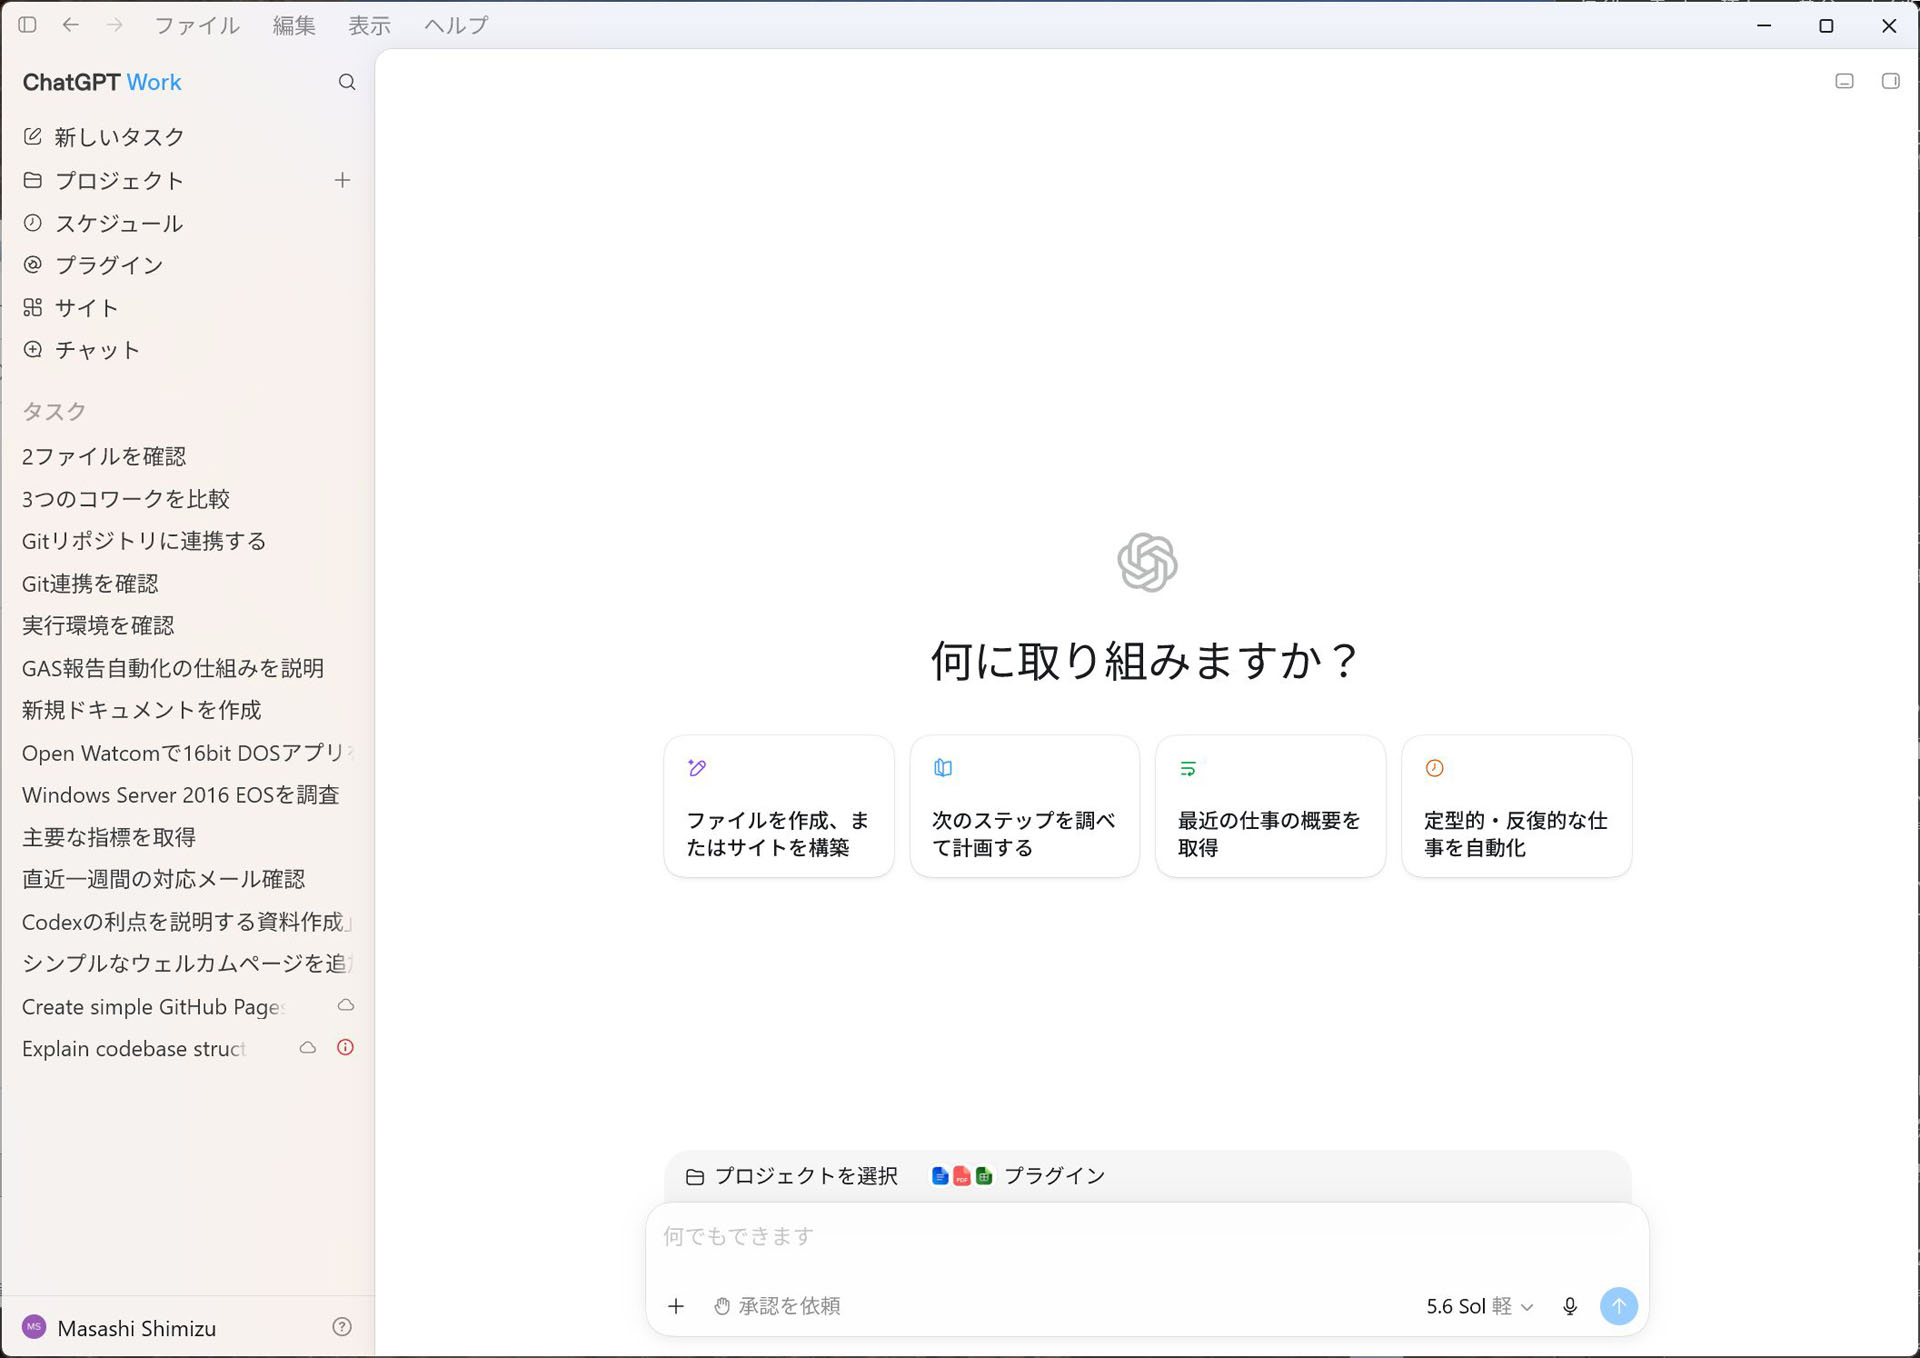Start a 新しいタスク

187,137
